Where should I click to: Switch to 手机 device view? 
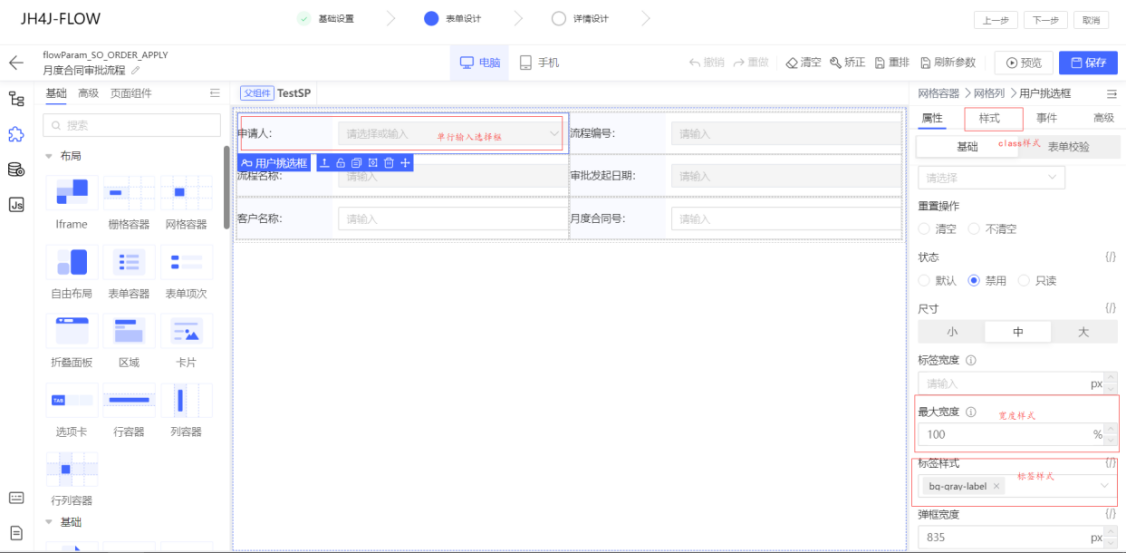point(539,62)
